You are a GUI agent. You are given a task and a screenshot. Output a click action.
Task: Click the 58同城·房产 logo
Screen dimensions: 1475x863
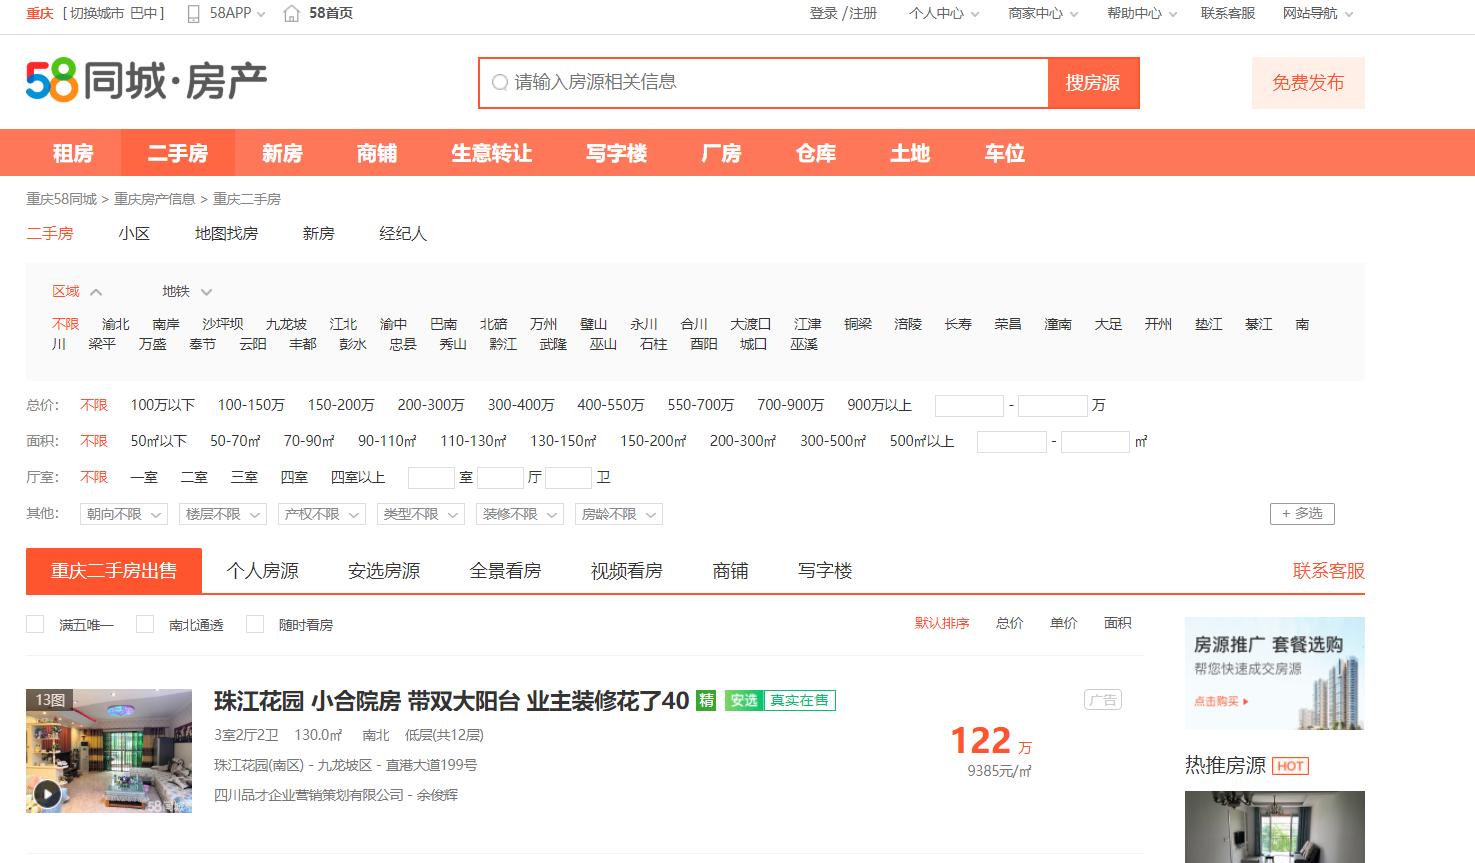[145, 80]
